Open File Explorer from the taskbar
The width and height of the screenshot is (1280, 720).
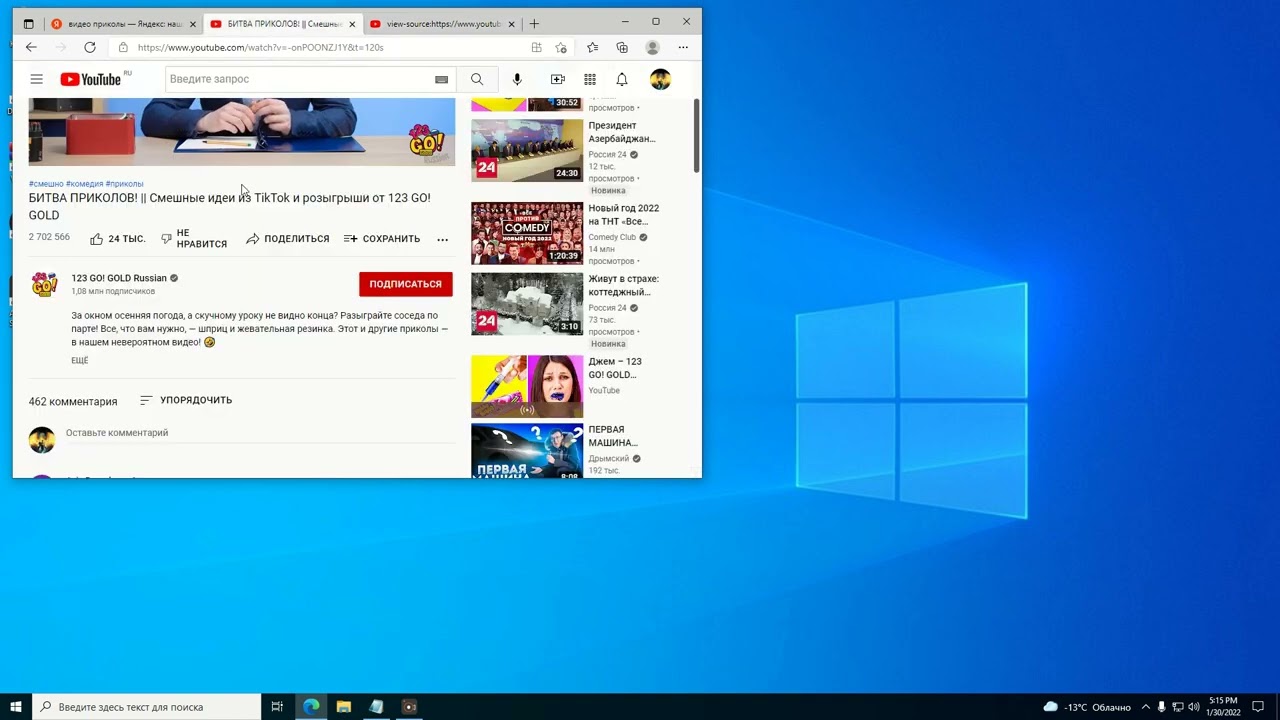tap(344, 707)
